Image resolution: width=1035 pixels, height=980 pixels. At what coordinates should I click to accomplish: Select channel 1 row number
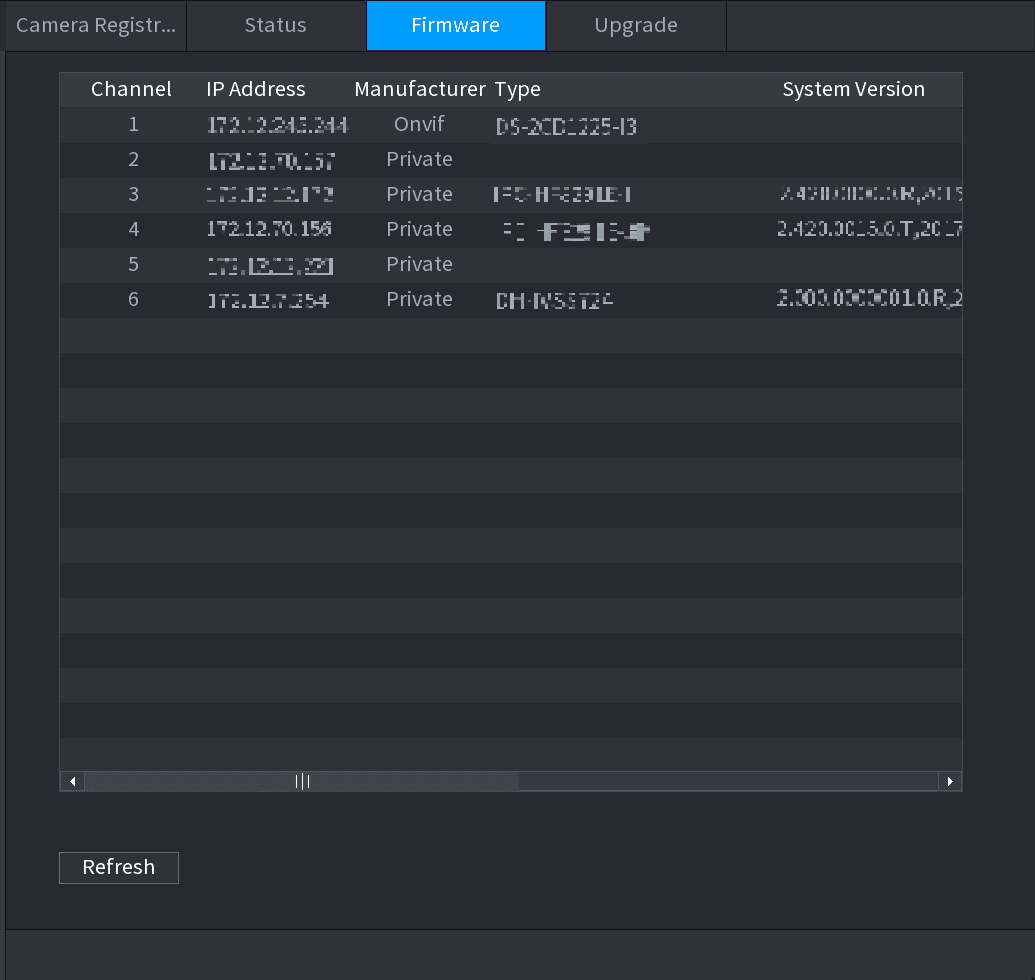pyautogui.click(x=133, y=125)
